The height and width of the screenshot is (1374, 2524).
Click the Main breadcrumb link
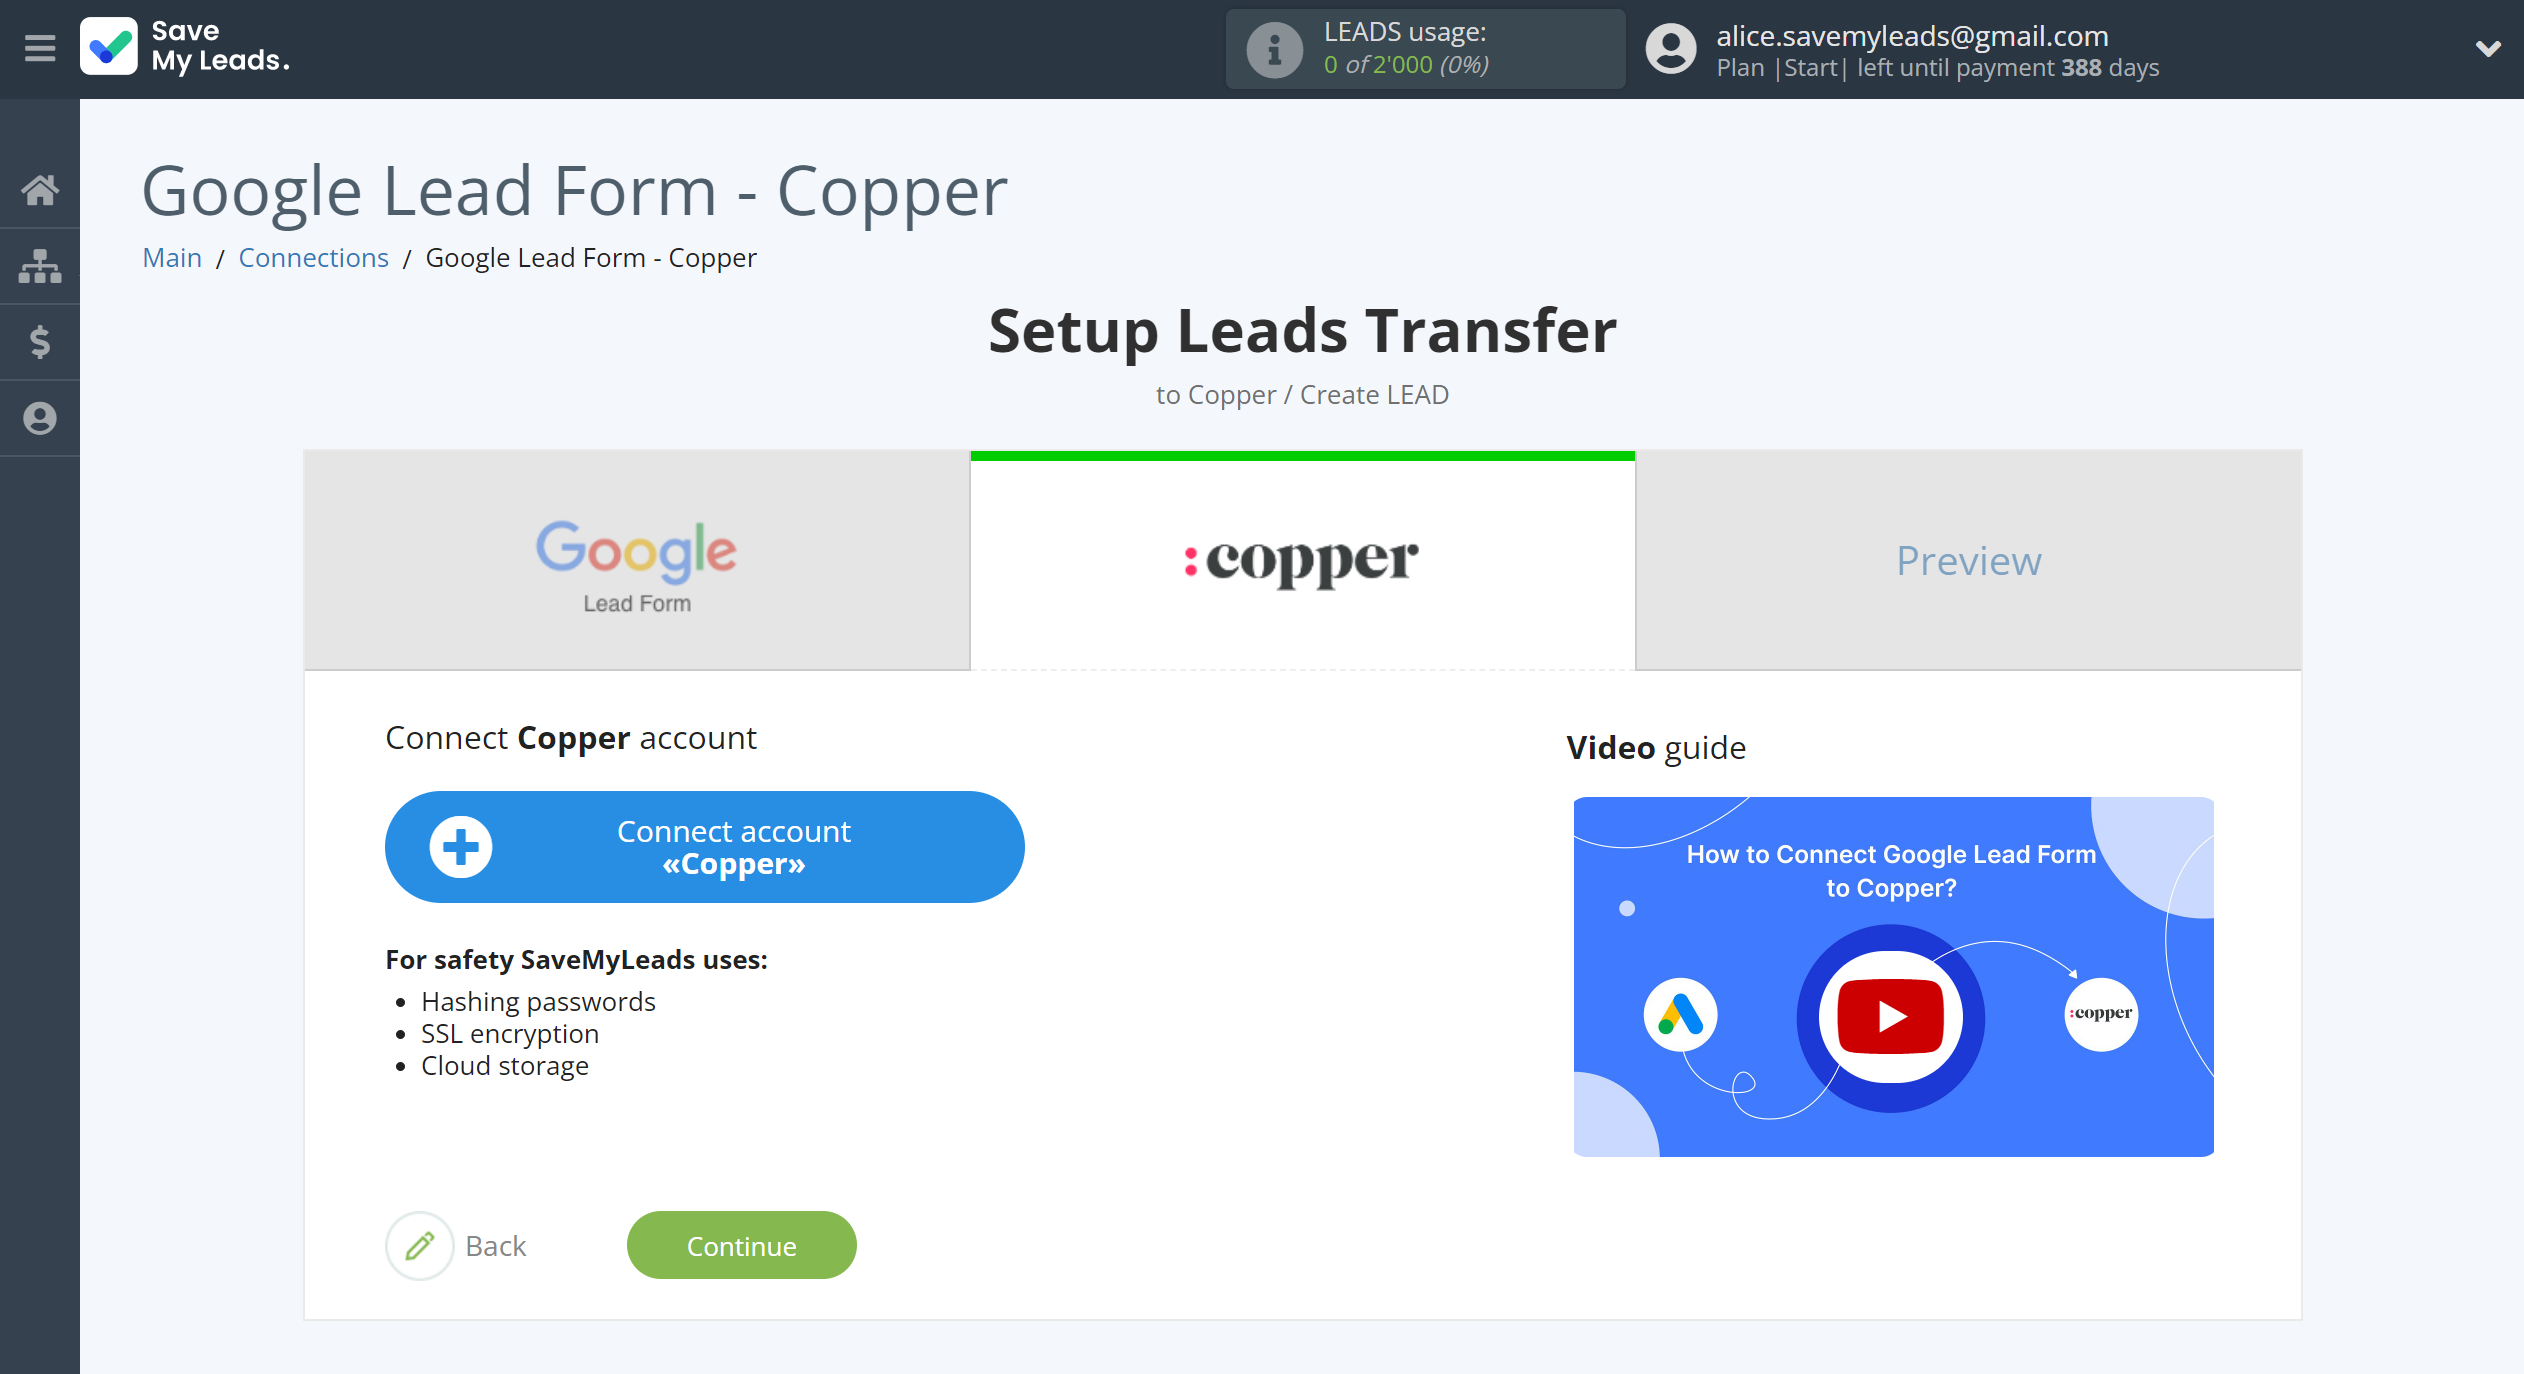(x=171, y=257)
